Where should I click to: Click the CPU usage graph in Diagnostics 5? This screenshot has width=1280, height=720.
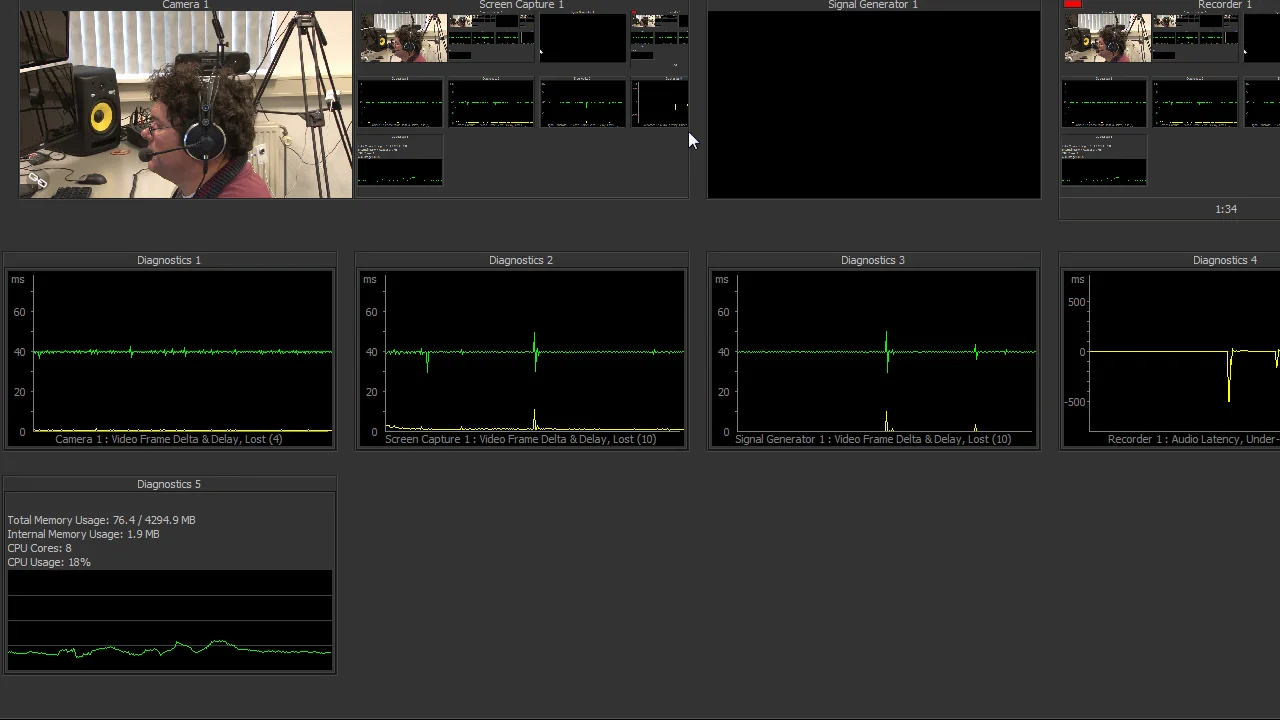coord(169,620)
